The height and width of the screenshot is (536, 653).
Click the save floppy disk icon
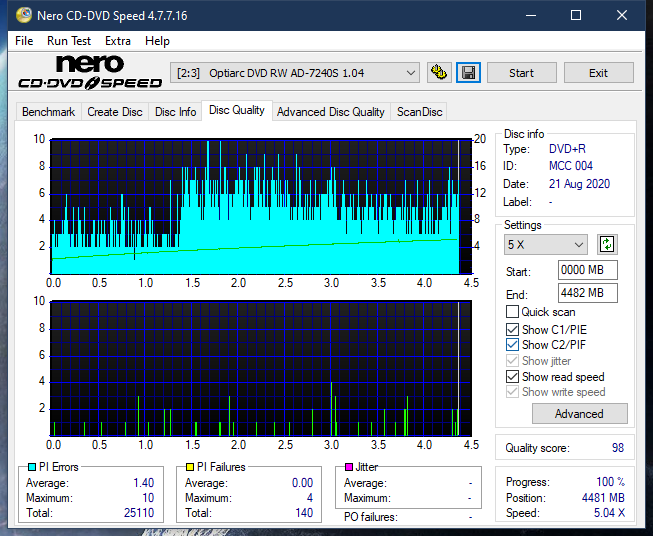point(469,73)
